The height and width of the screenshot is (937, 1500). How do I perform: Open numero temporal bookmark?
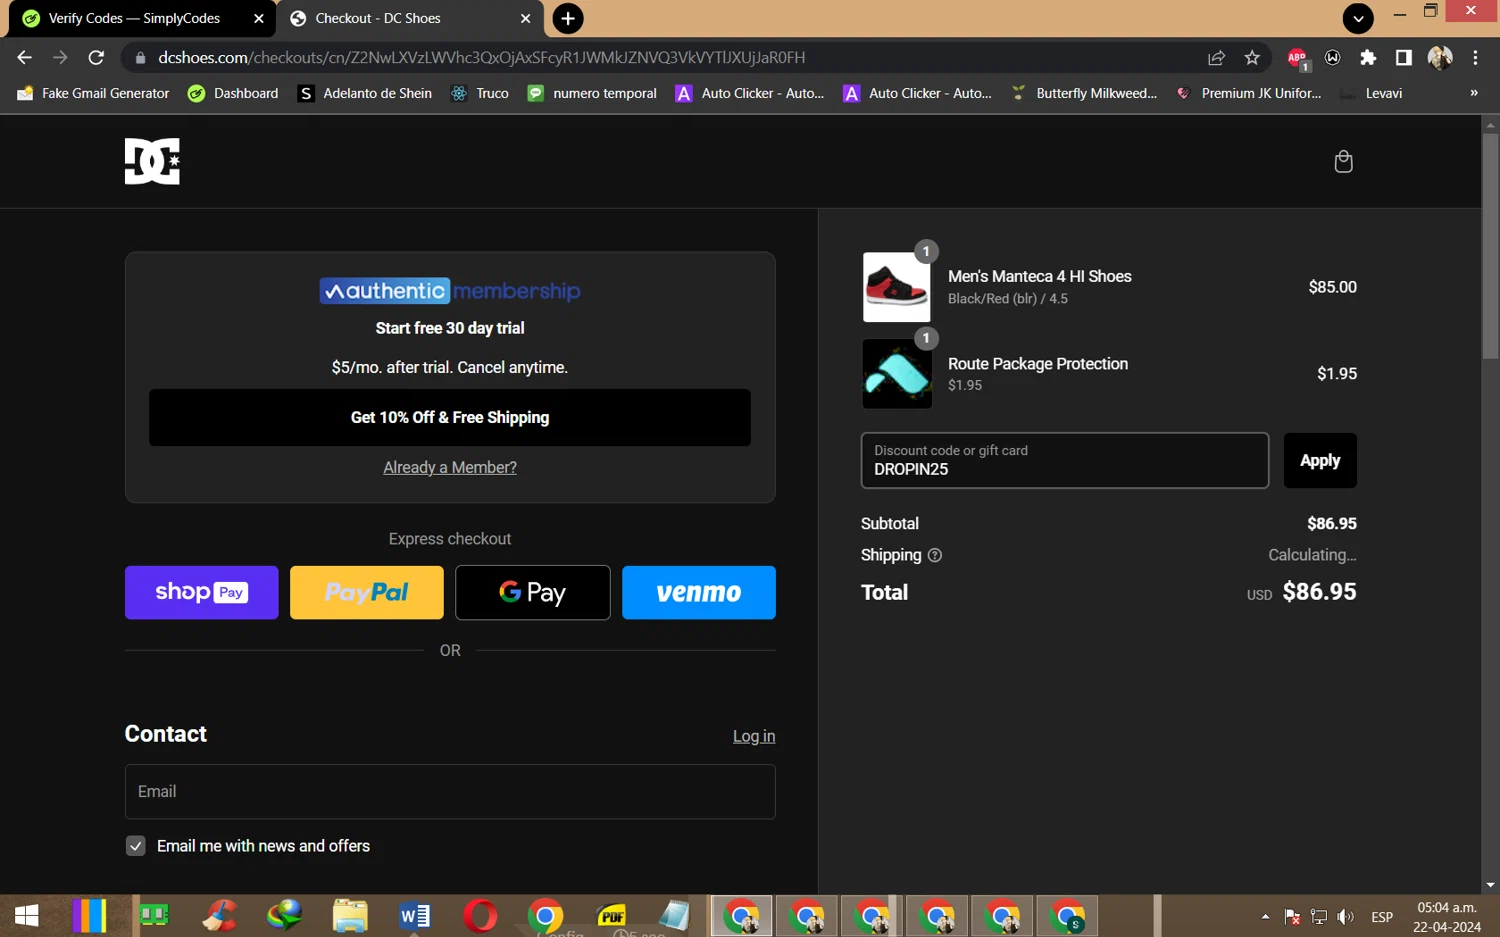click(593, 93)
